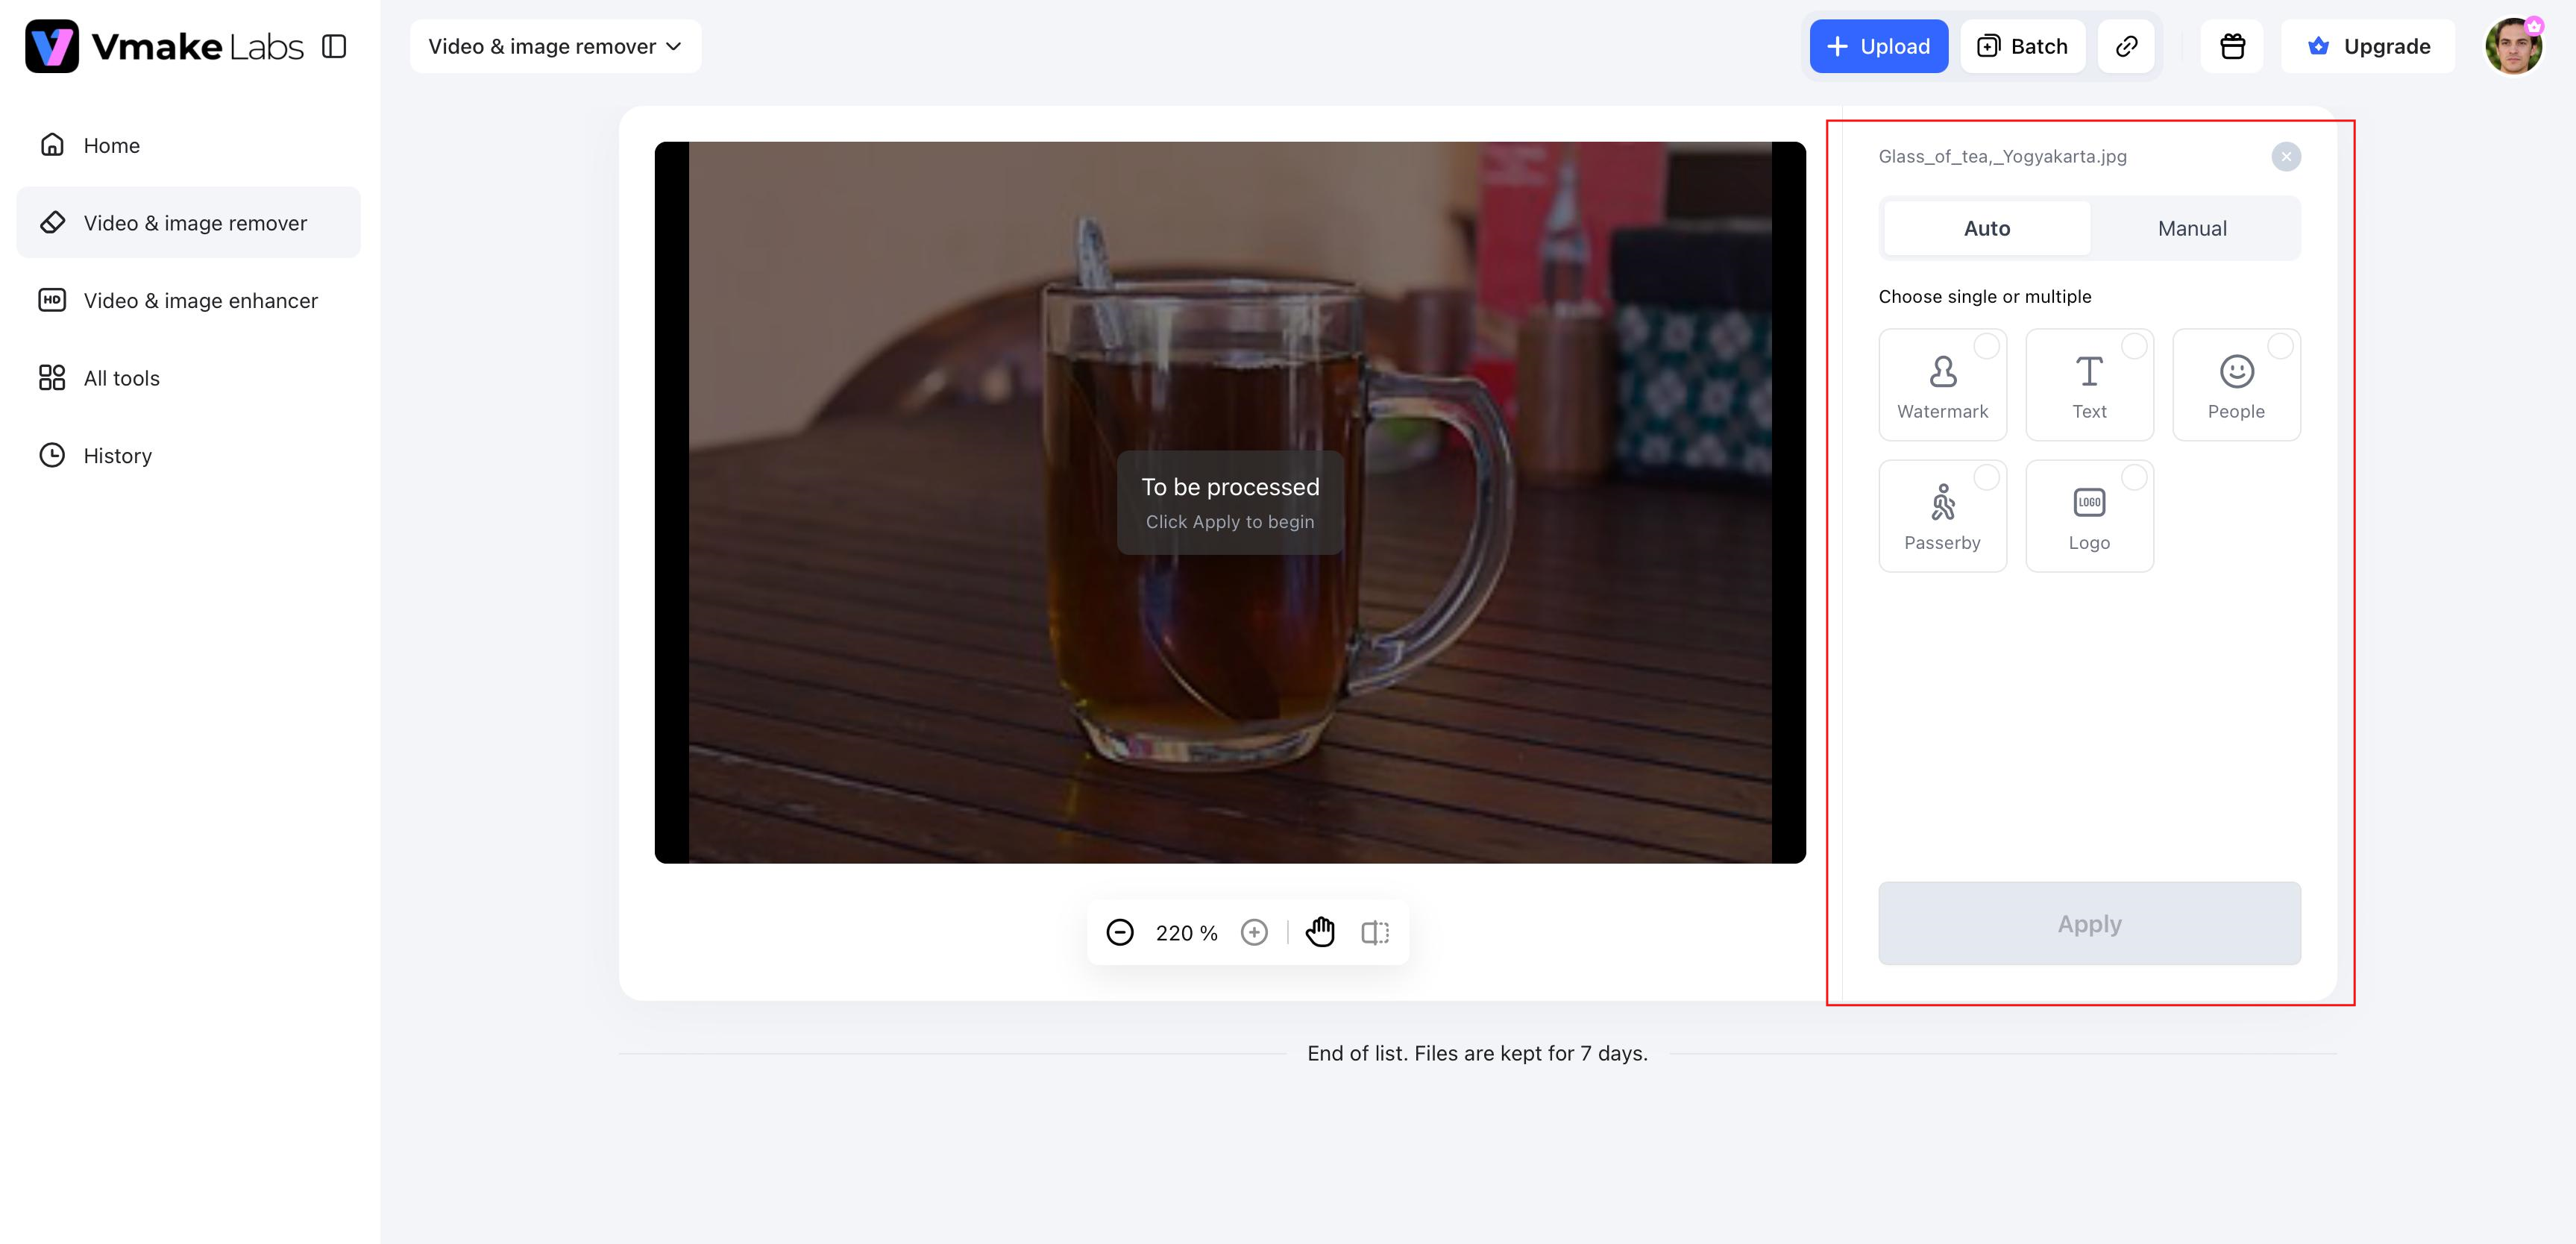This screenshot has width=2576, height=1244.
Task: Click the Logo badge icon
Action: tap(2089, 502)
